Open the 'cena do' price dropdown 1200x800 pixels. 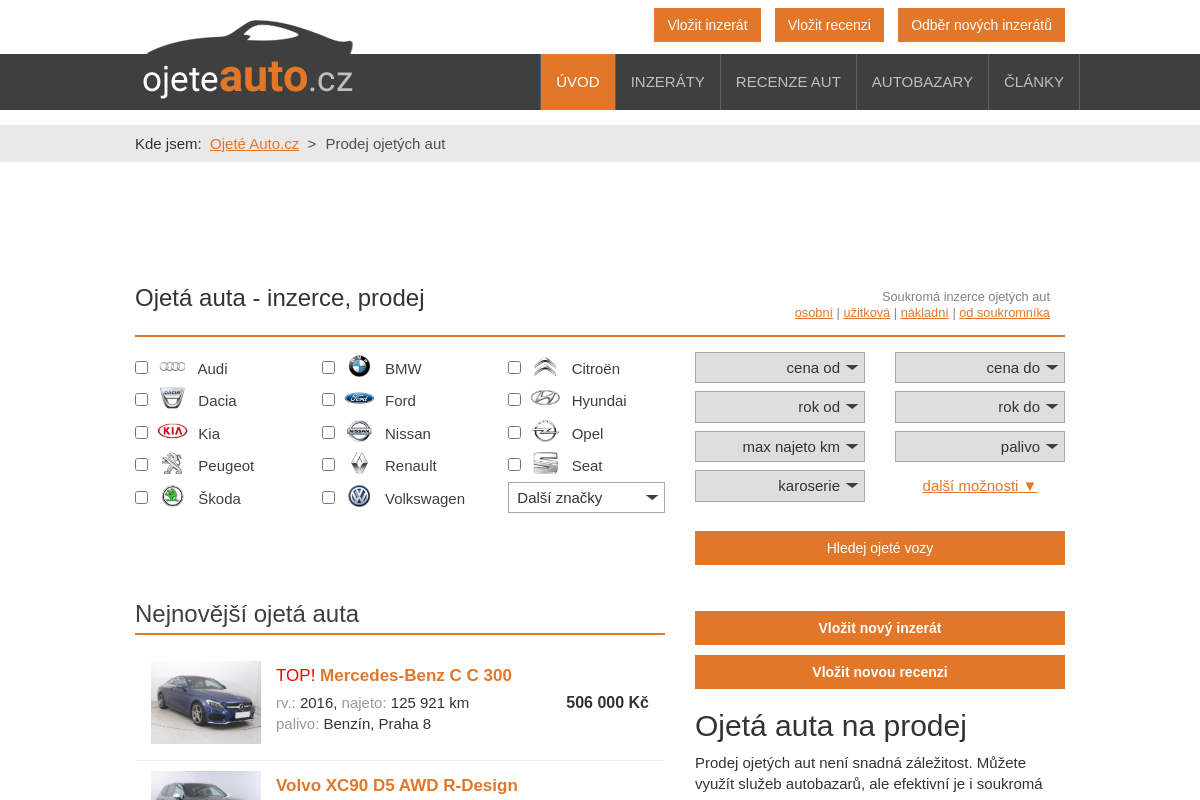point(980,367)
